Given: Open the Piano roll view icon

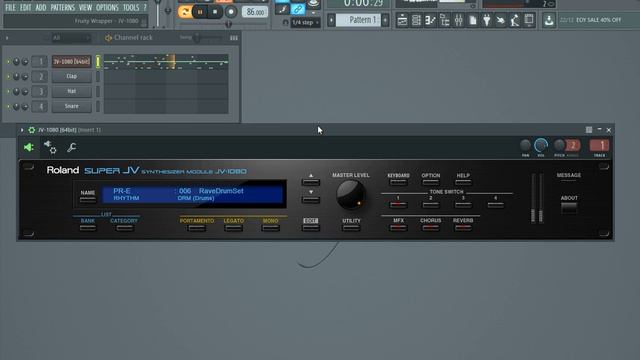Looking at the screenshot, I should point(430,20).
